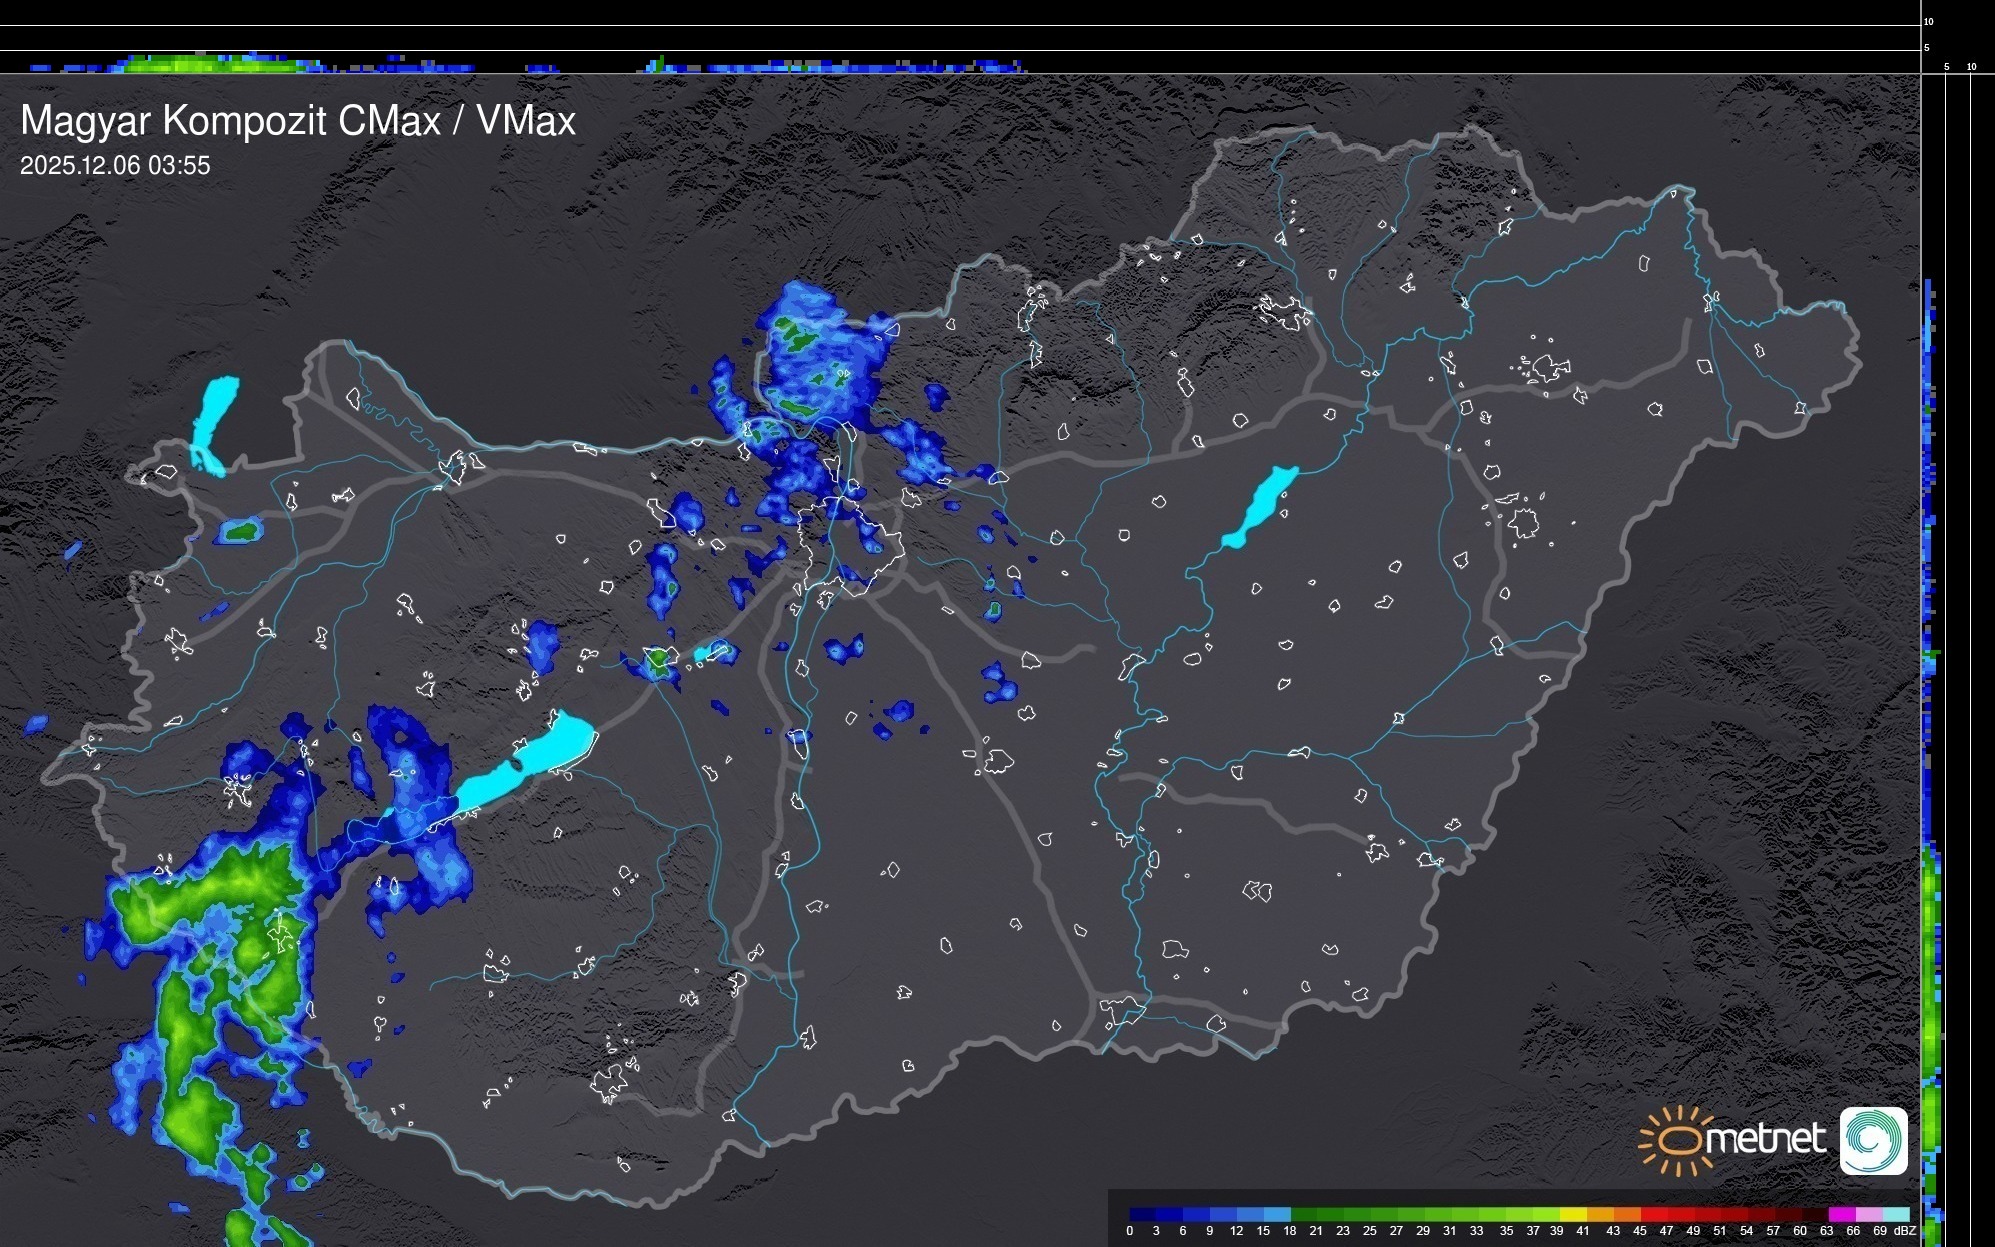Click the metnet wordmark text
Screen dimensions: 1995x1247
pyautogui.click(x=1765, y=1139)
